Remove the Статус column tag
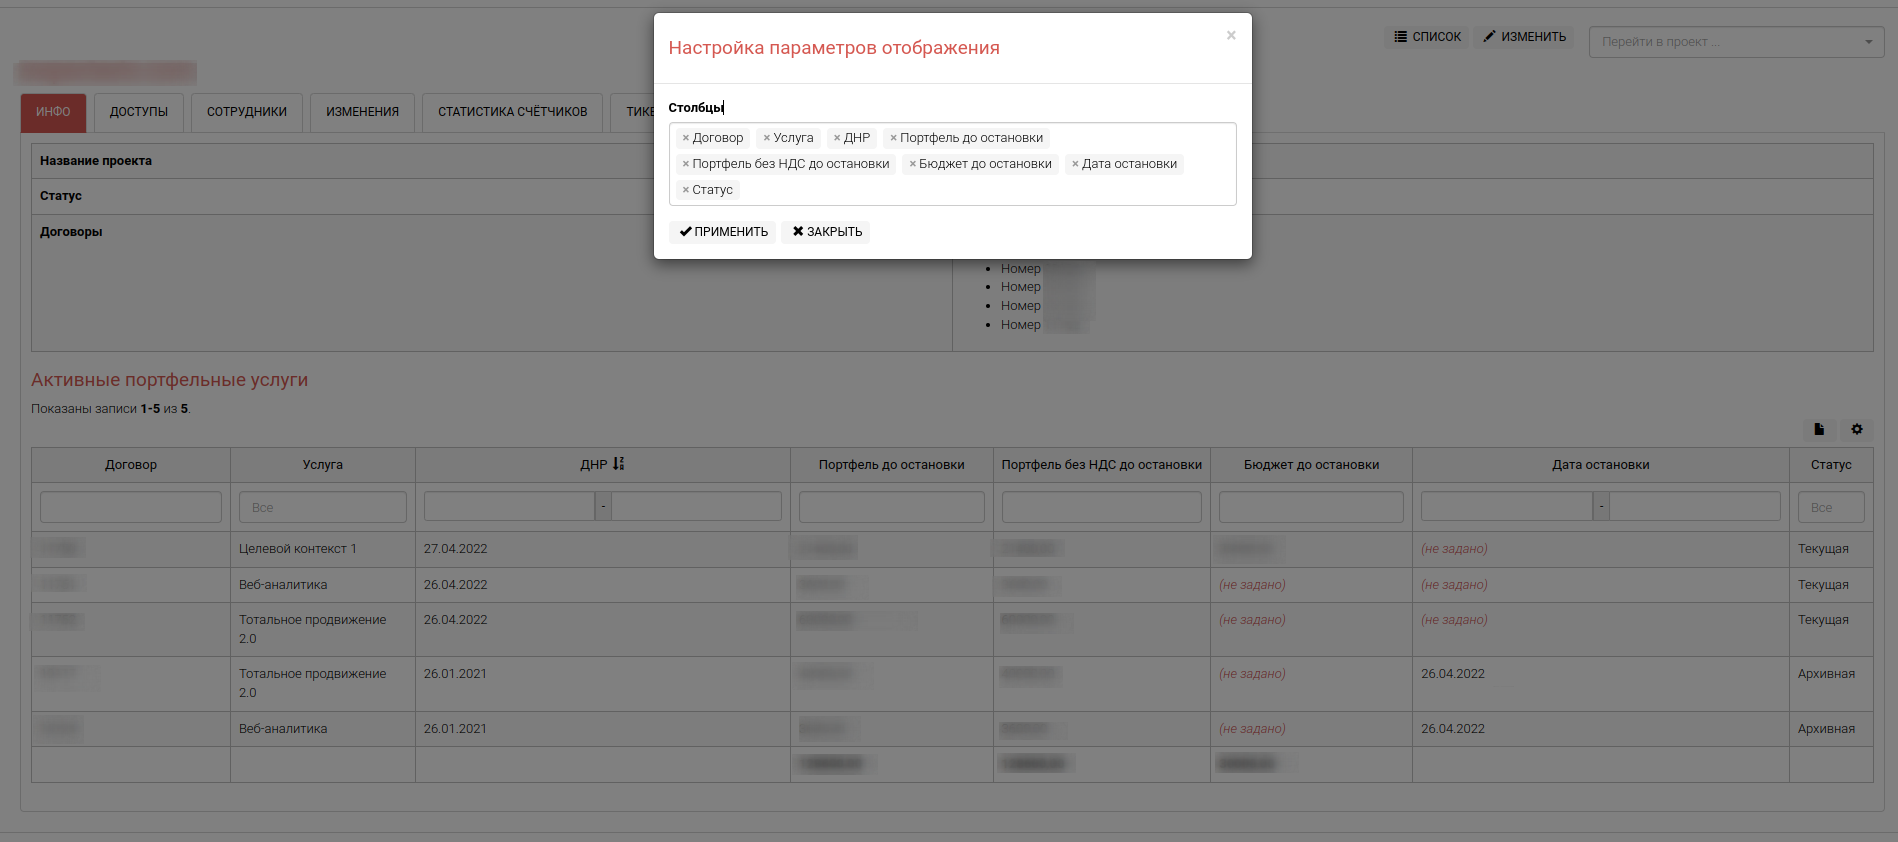1898x842 pixels. pyautogui.click(x=685, y=190)
